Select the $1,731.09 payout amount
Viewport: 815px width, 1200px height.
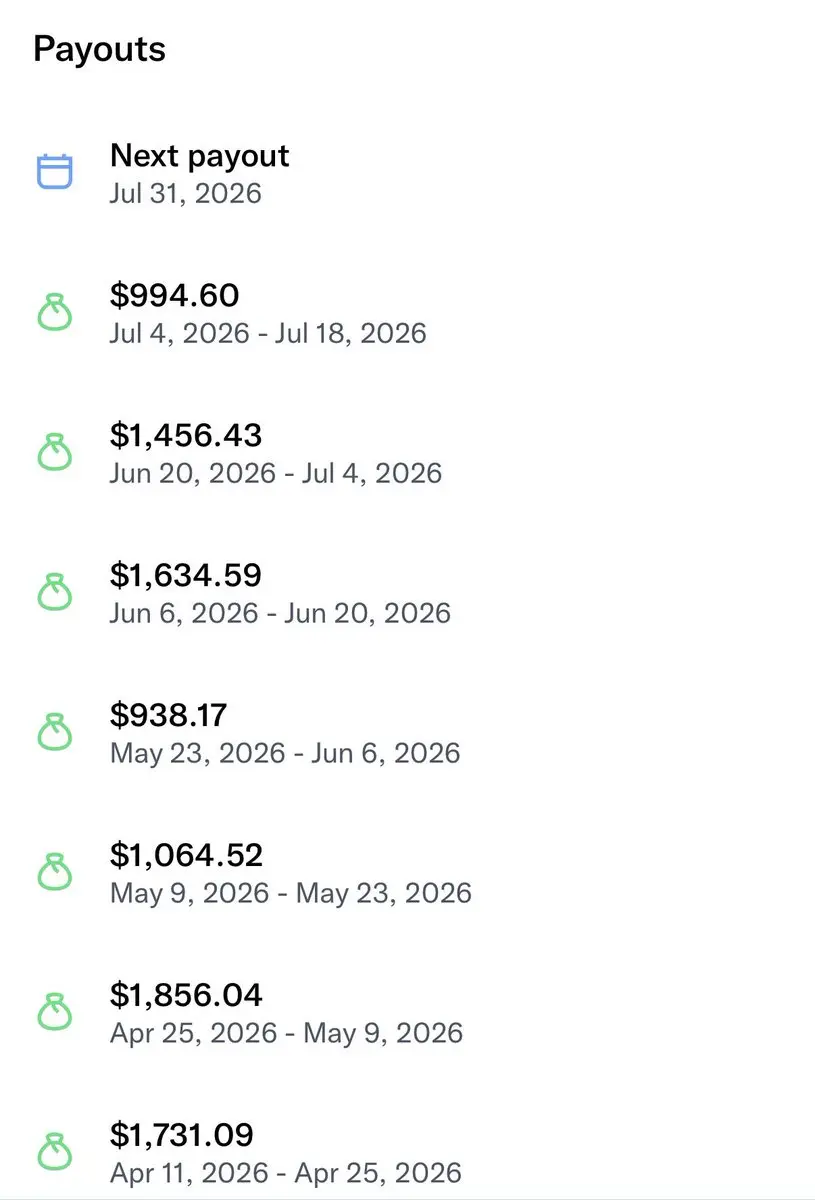182,1135
